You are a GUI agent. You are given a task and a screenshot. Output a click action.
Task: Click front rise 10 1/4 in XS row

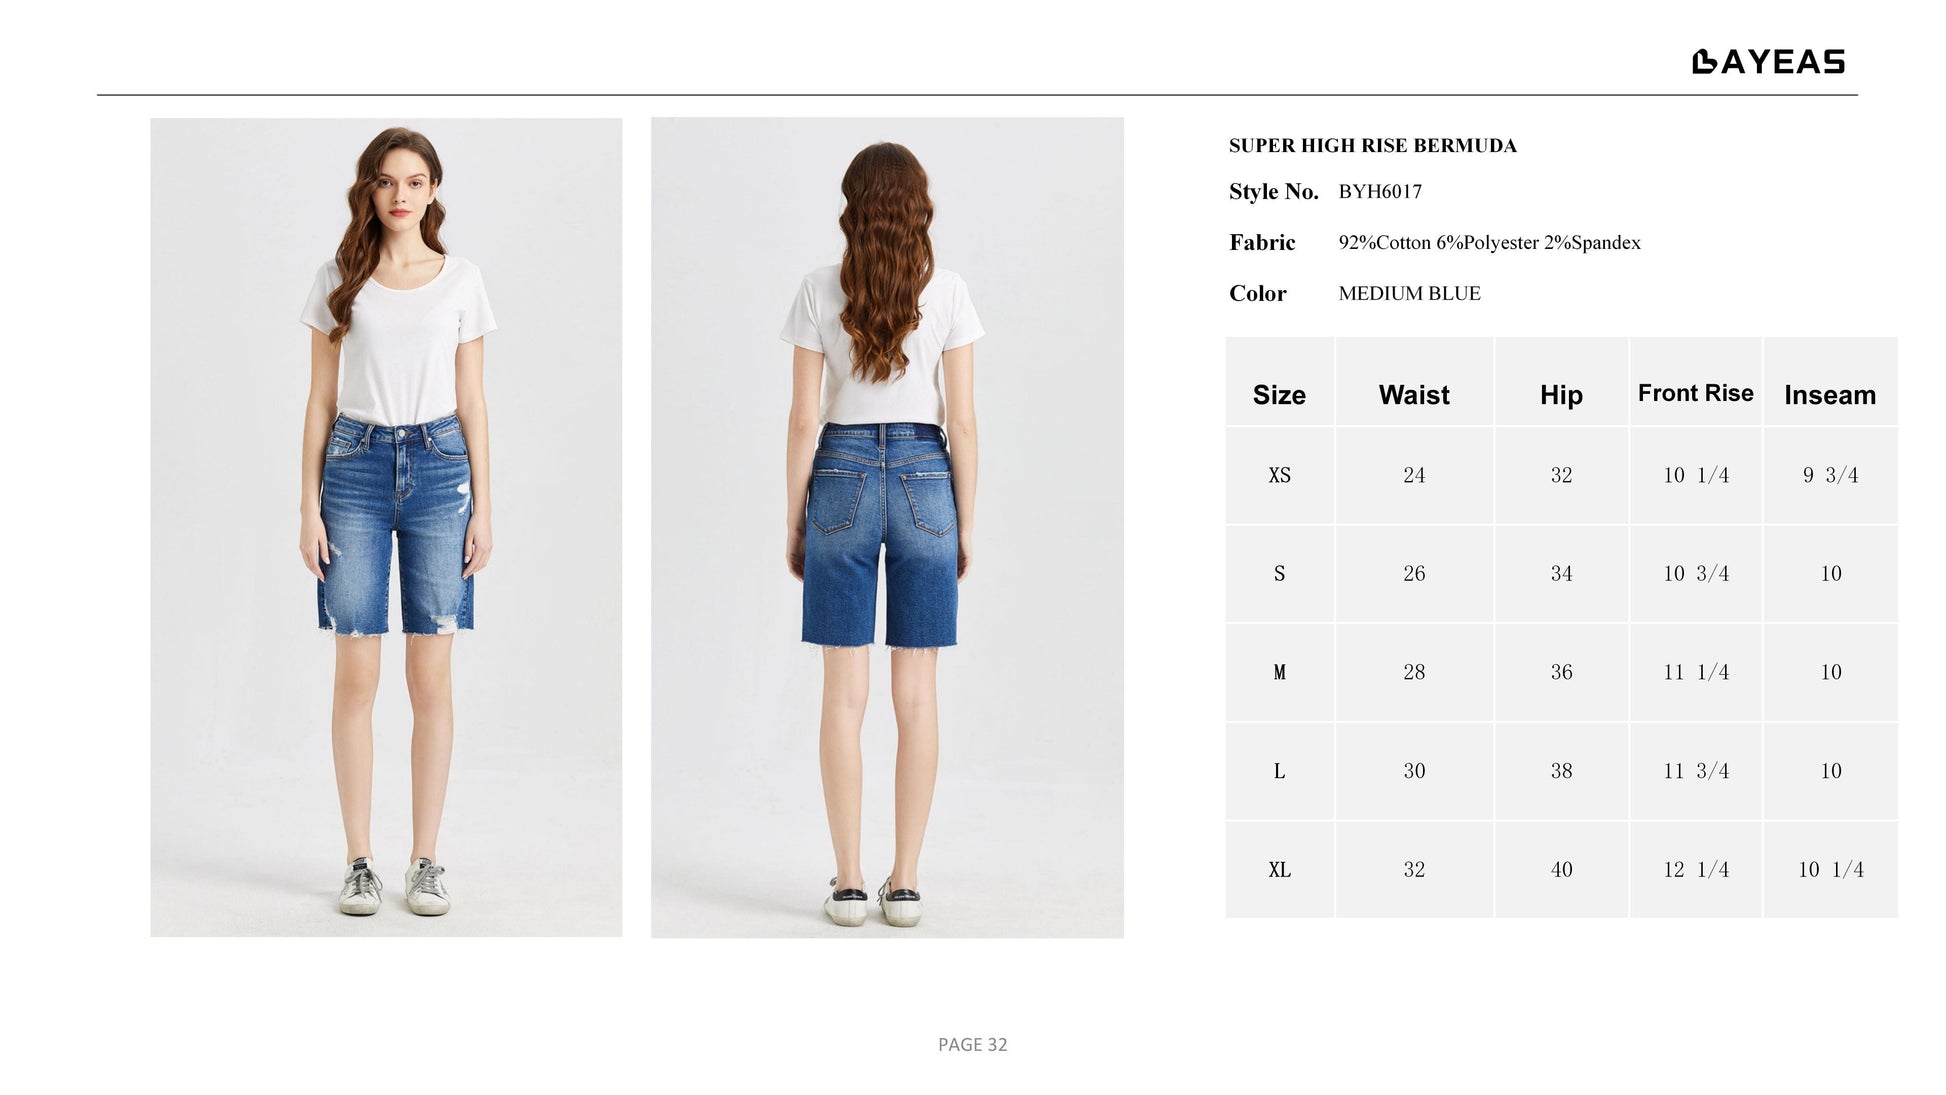tap(1695, 475)
